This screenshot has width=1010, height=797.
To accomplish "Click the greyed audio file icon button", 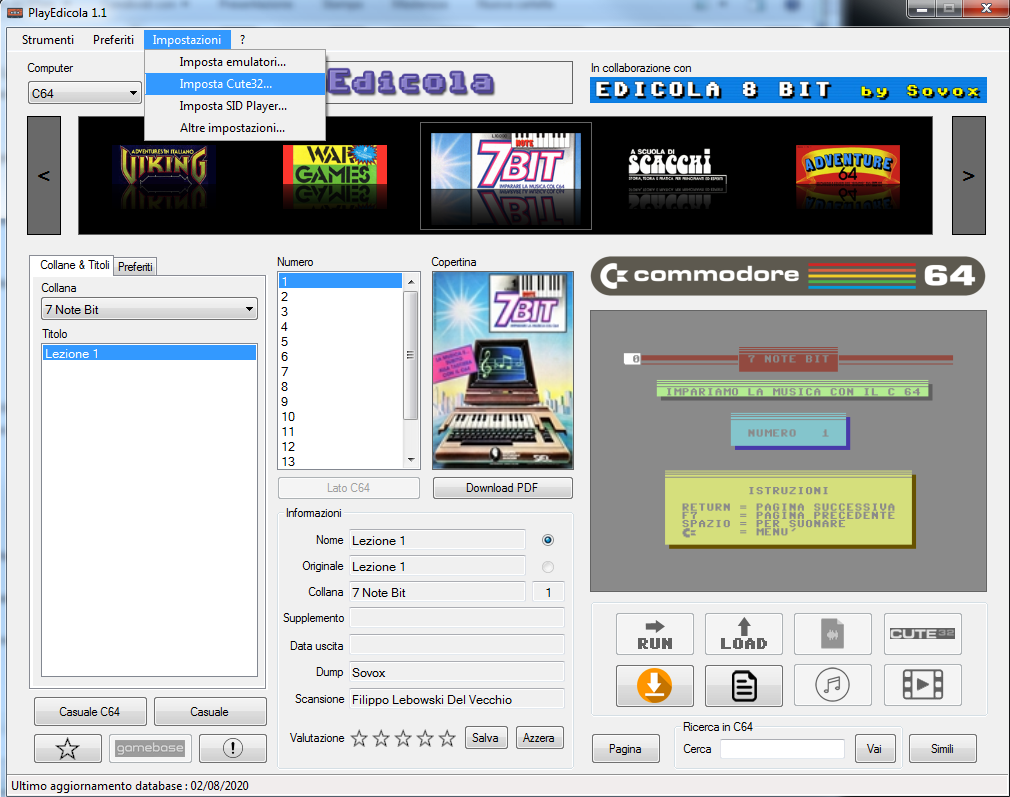I will click(832, 634).
